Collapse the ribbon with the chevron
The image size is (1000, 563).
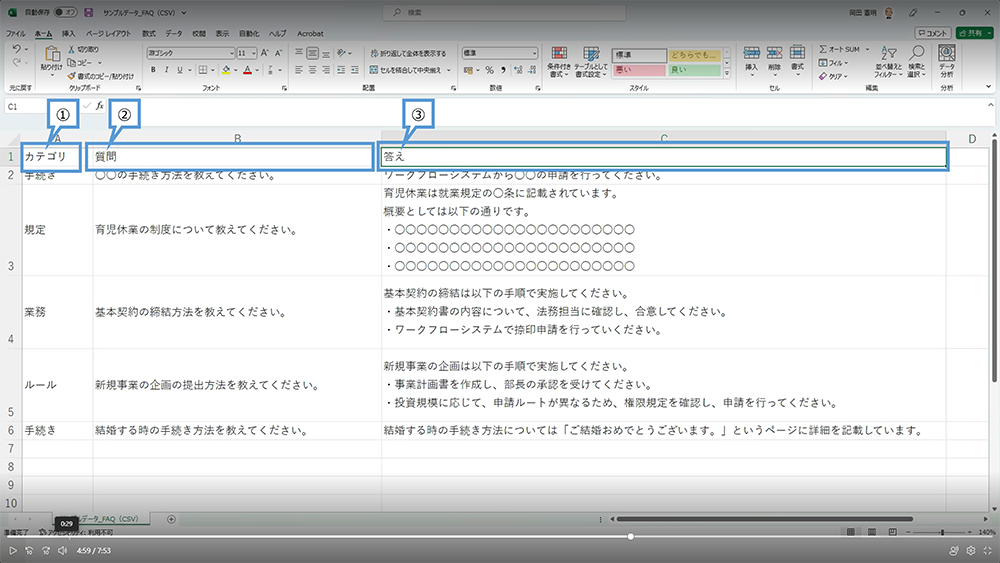click(989, 87)
